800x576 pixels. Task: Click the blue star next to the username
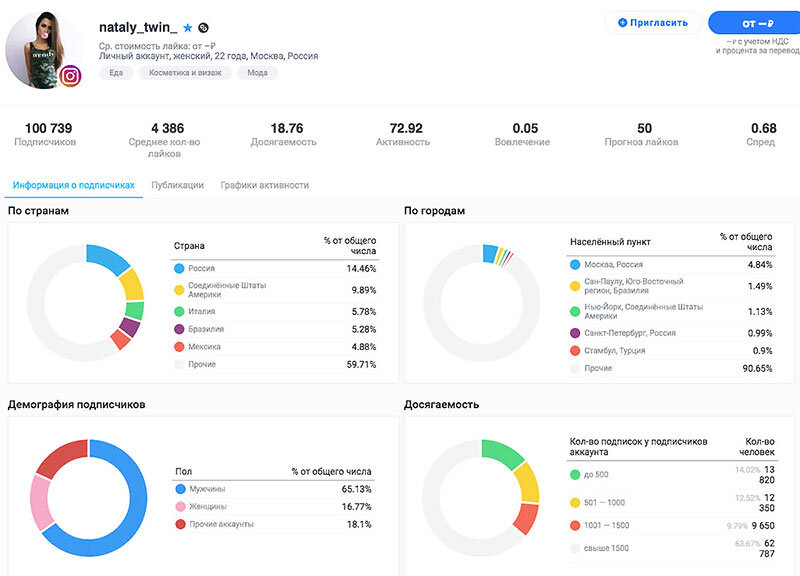188,28
